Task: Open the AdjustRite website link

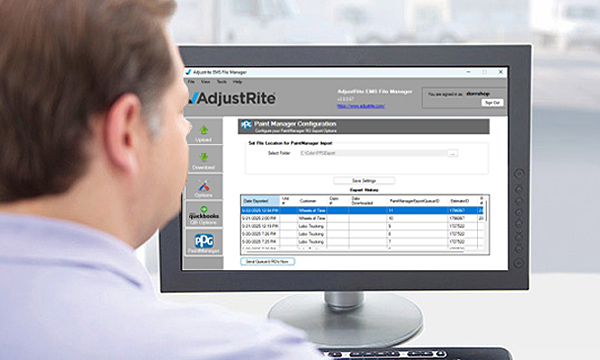Action: (361, 106)
